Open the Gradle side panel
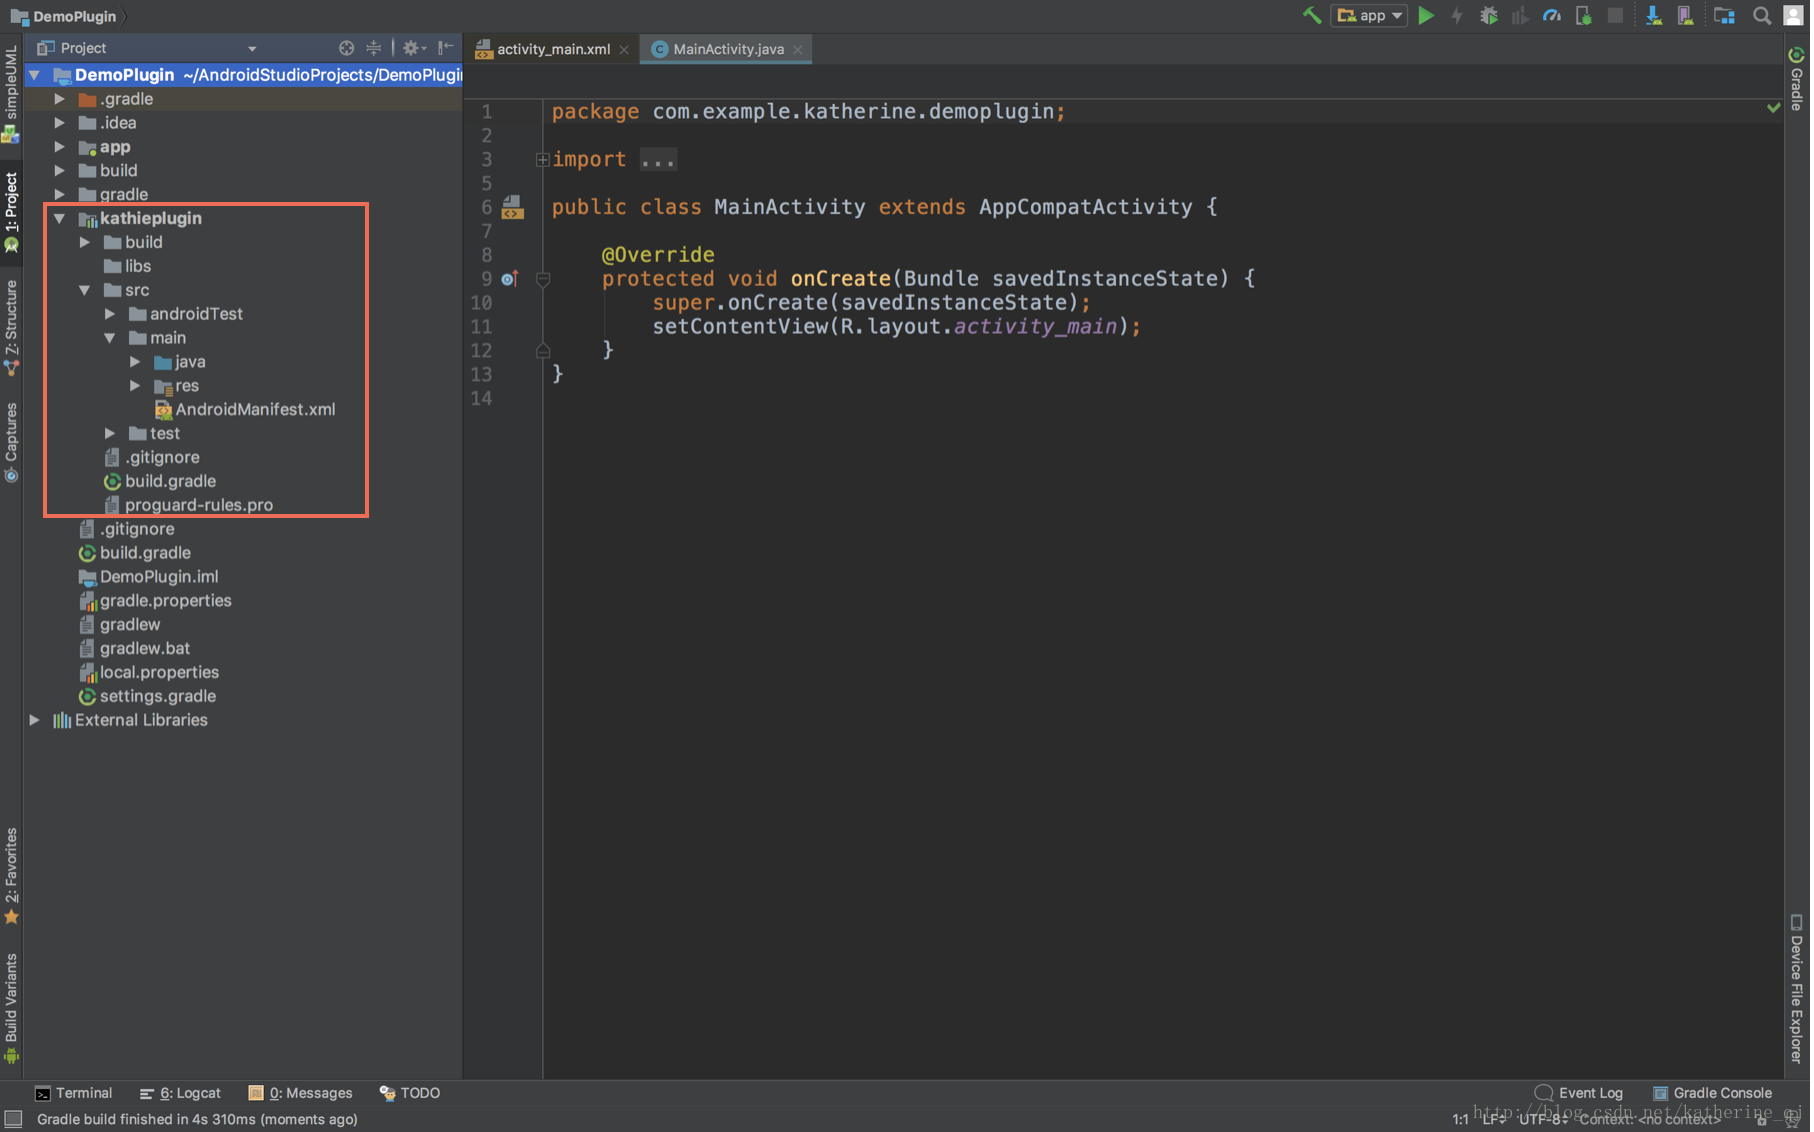Viewport: 1814px width, 1132px height. pyautogui.click(x=1797, y=78)
